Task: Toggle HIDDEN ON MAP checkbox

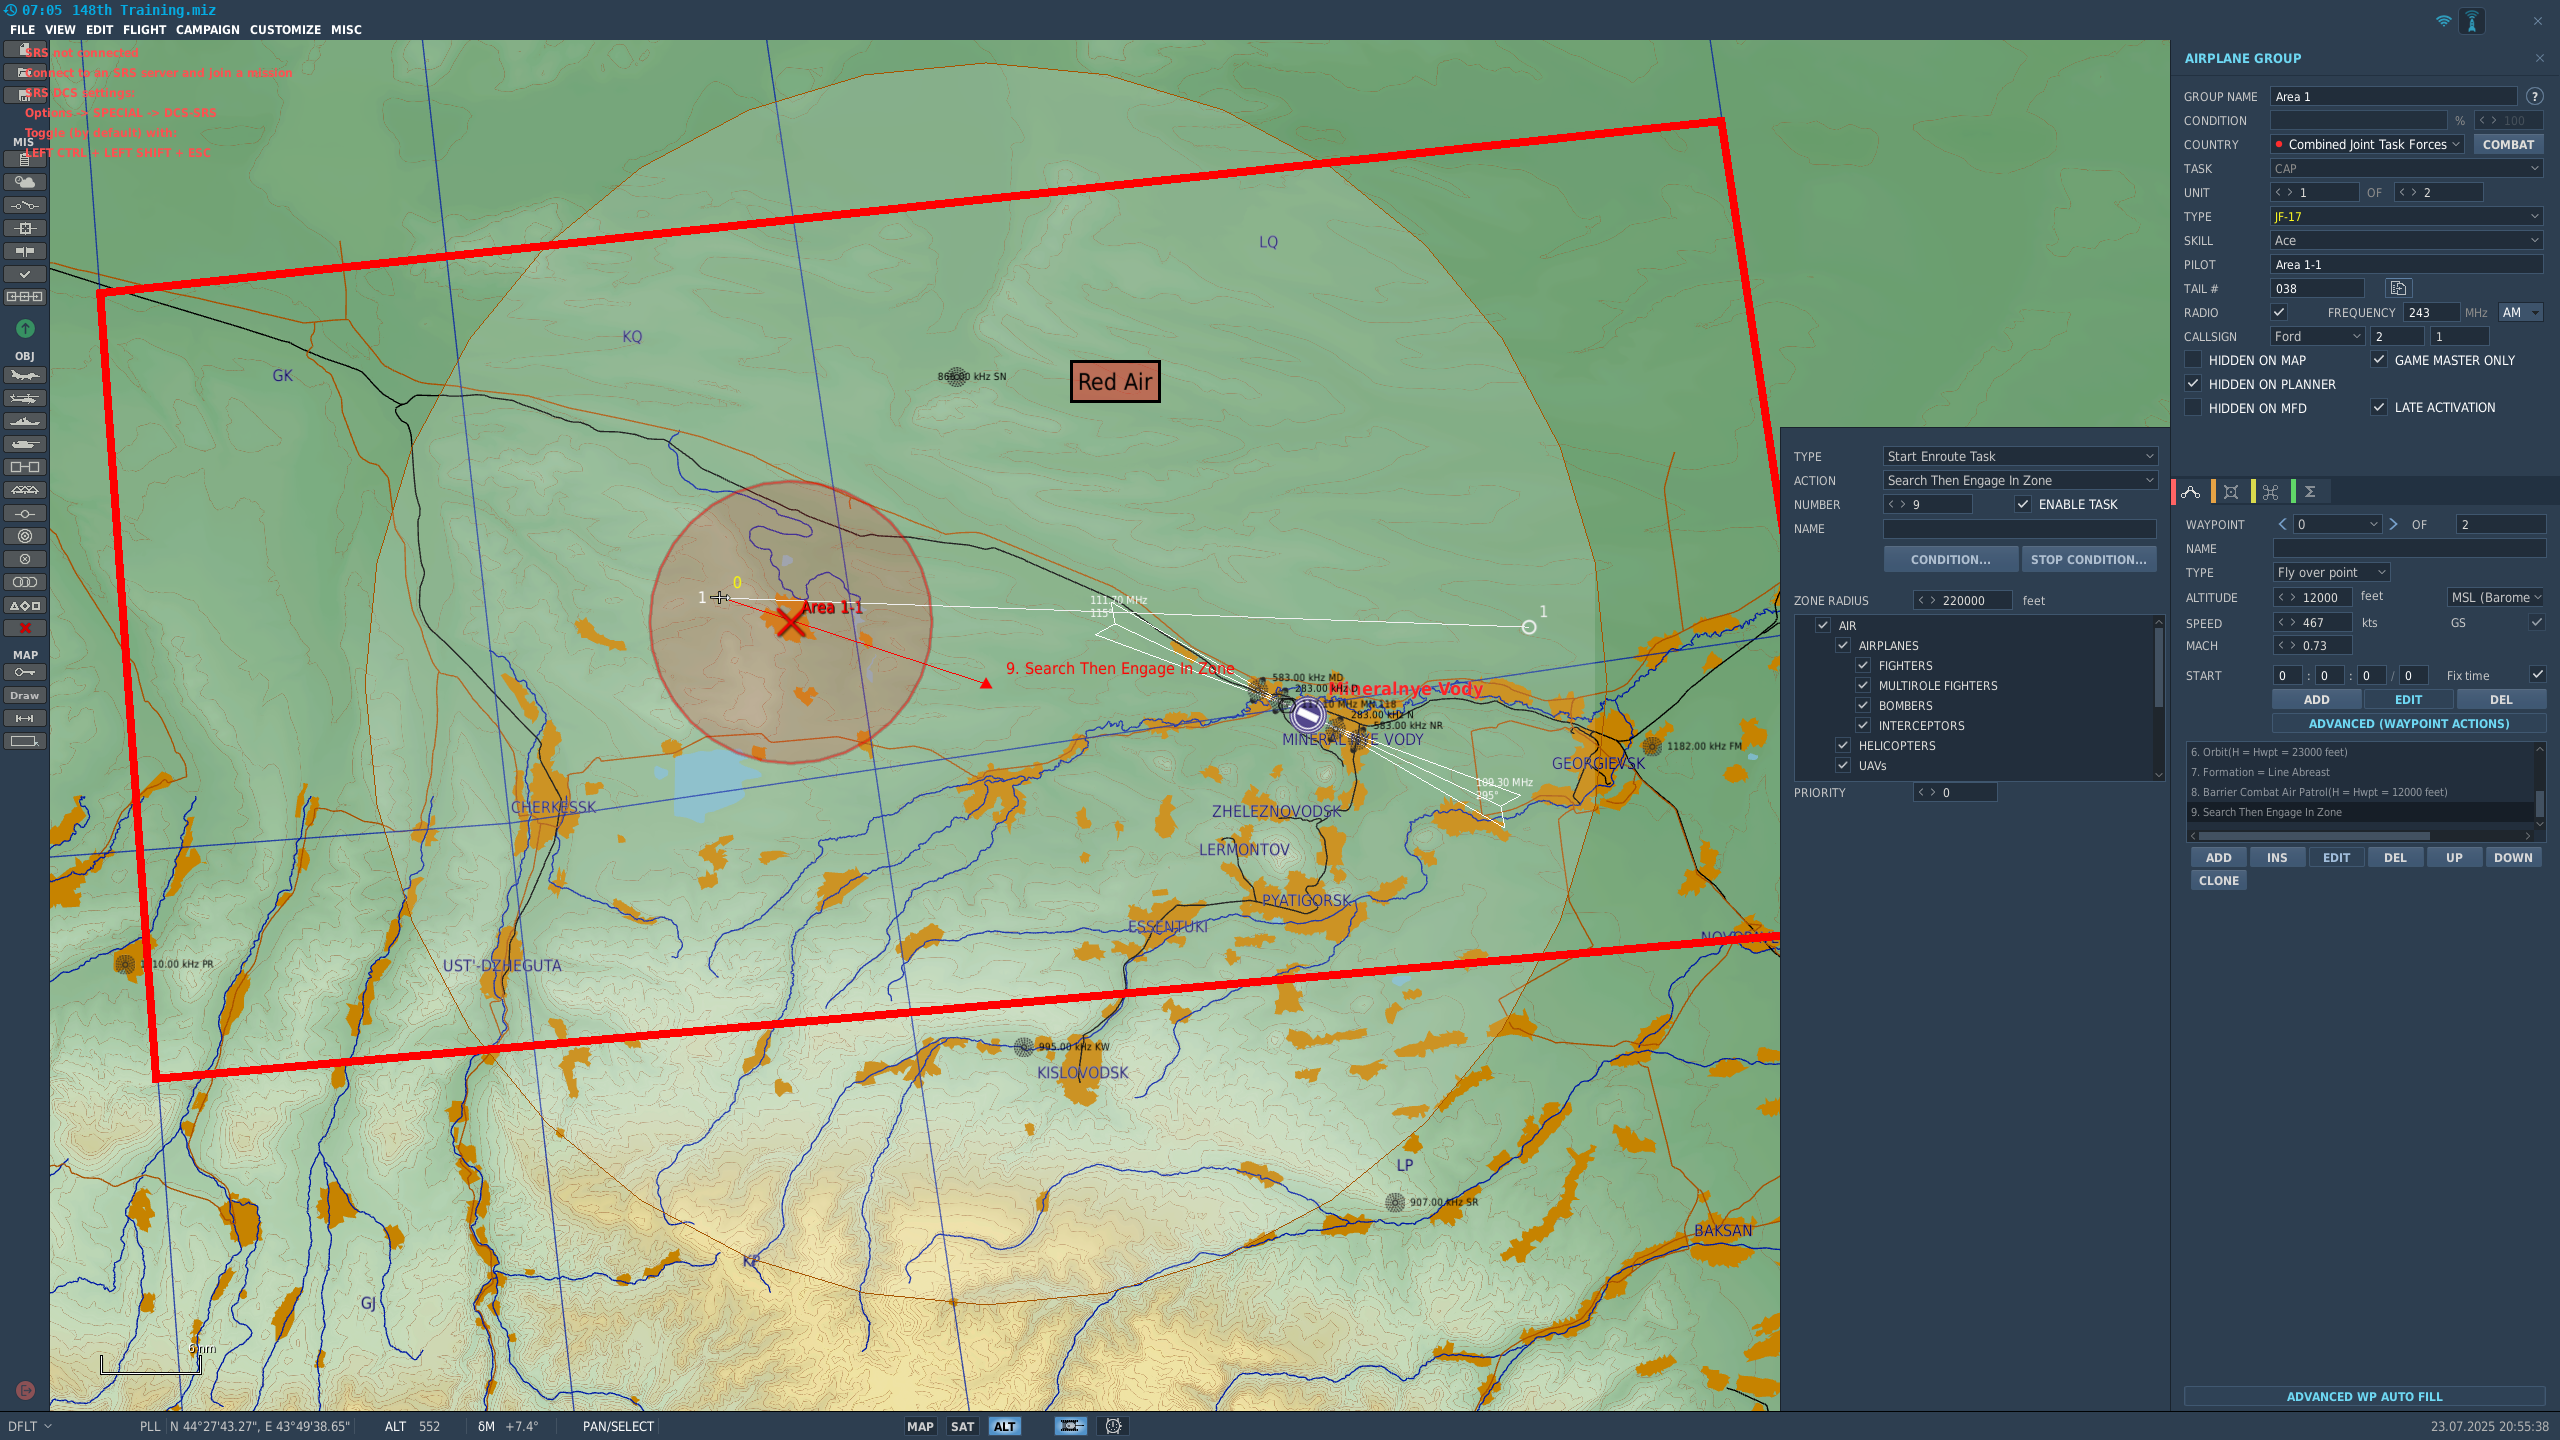Action: click(x=2193, y=360)
